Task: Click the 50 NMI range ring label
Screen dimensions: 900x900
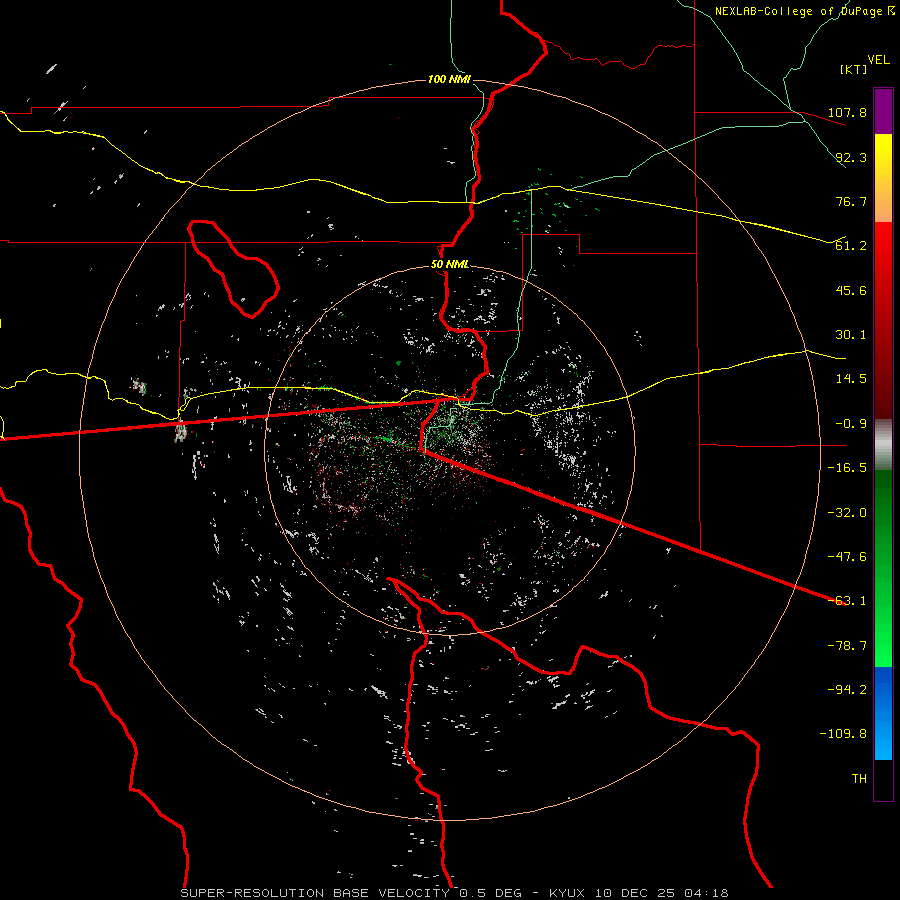Action: click(x=449, y=265)
